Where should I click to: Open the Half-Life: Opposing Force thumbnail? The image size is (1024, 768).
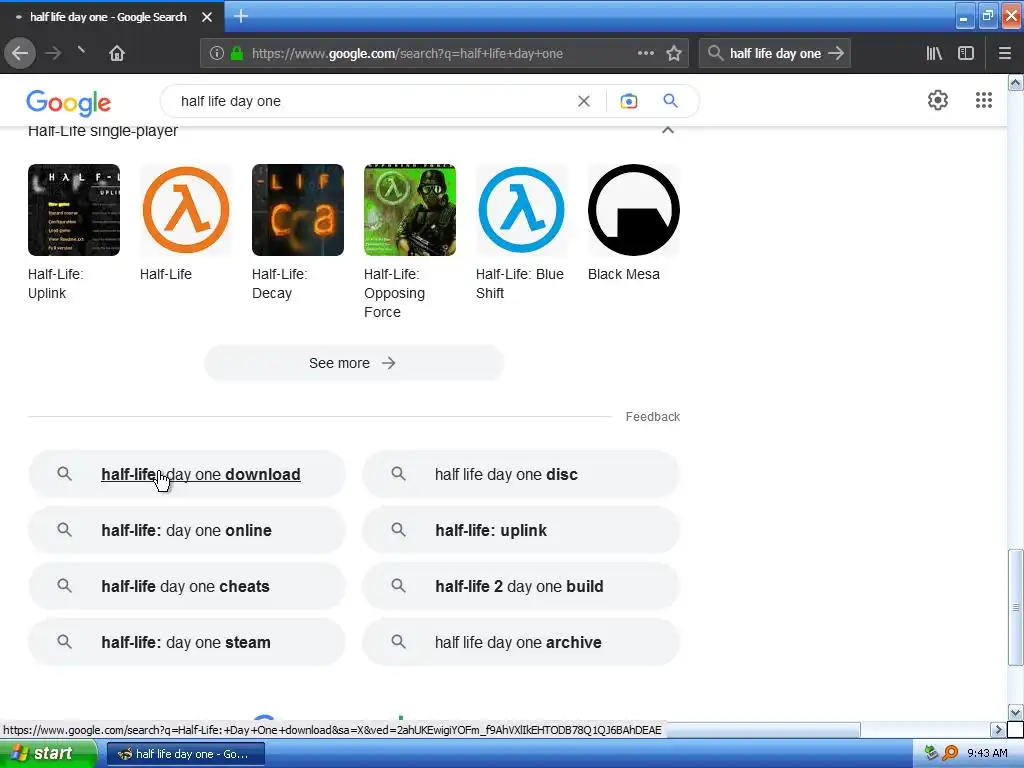pyautogui.click(x=410, y=210)
